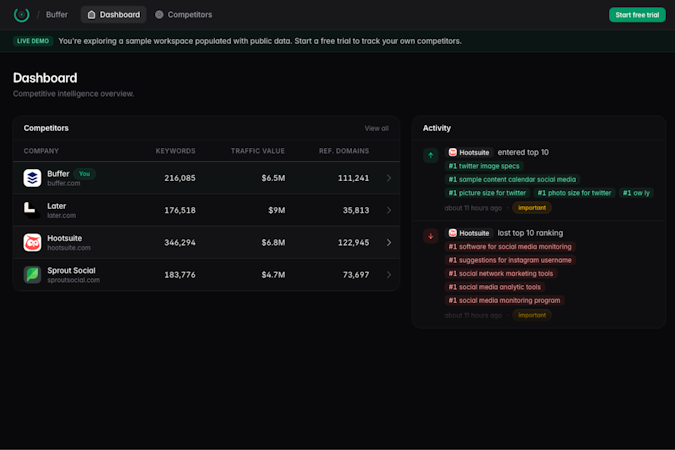Expand the Later row chevron
Screen dimensions: 675x450
[x=389, y=210]
